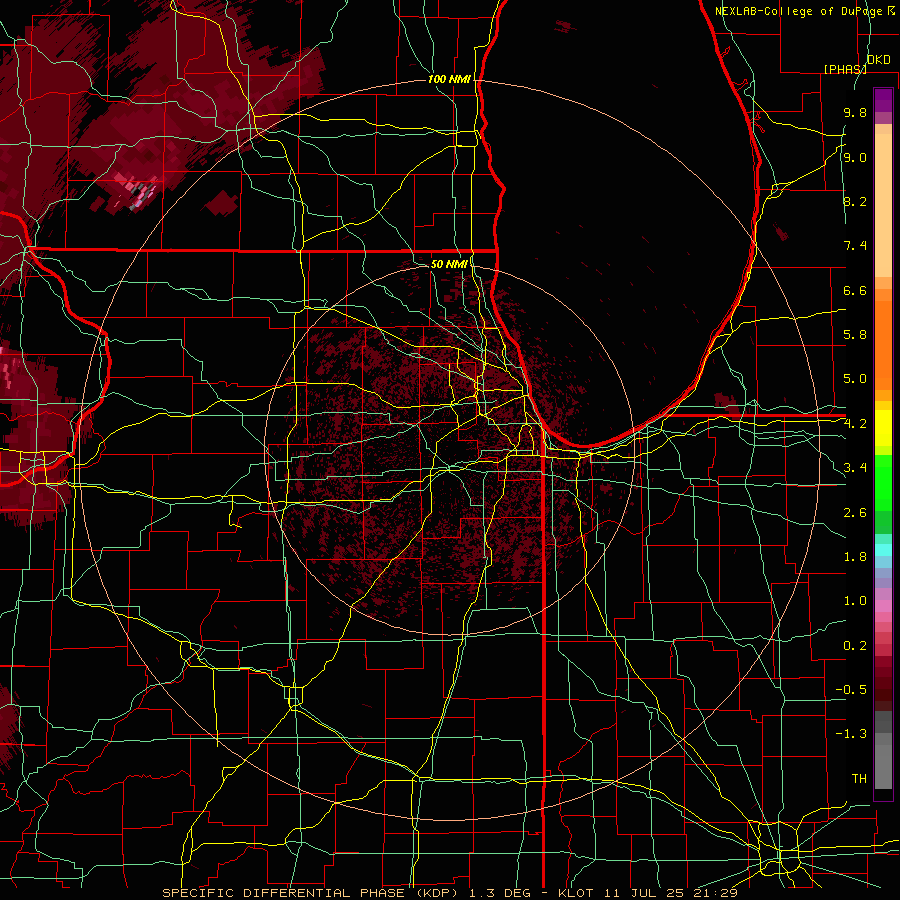Click the [PHAS] legend heading
This screenshot has height=900, width=900.
click(x=845, y=69)
